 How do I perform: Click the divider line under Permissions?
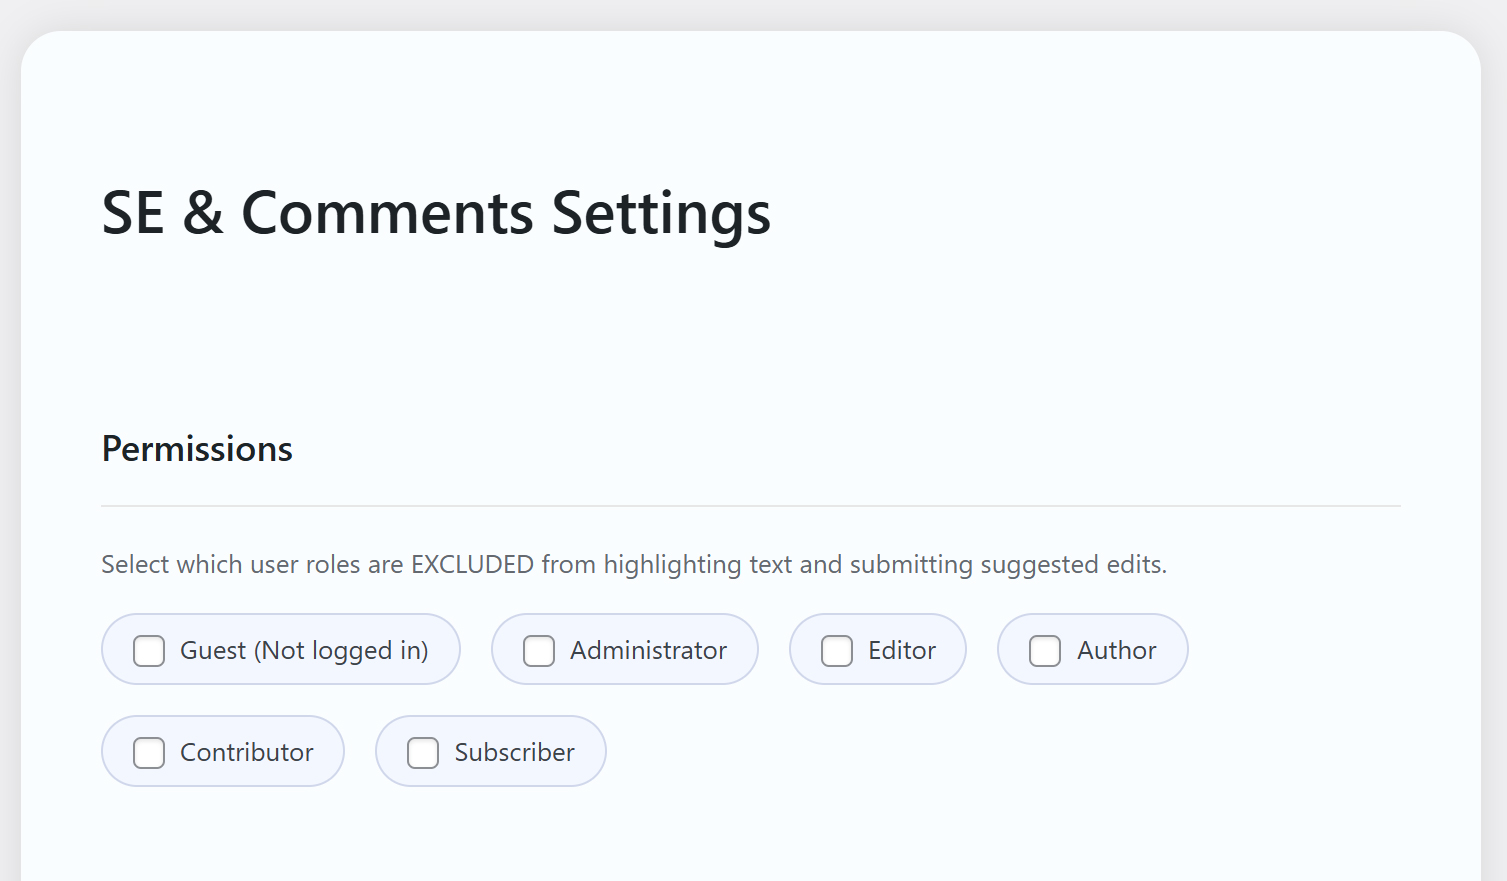(750, 506)
